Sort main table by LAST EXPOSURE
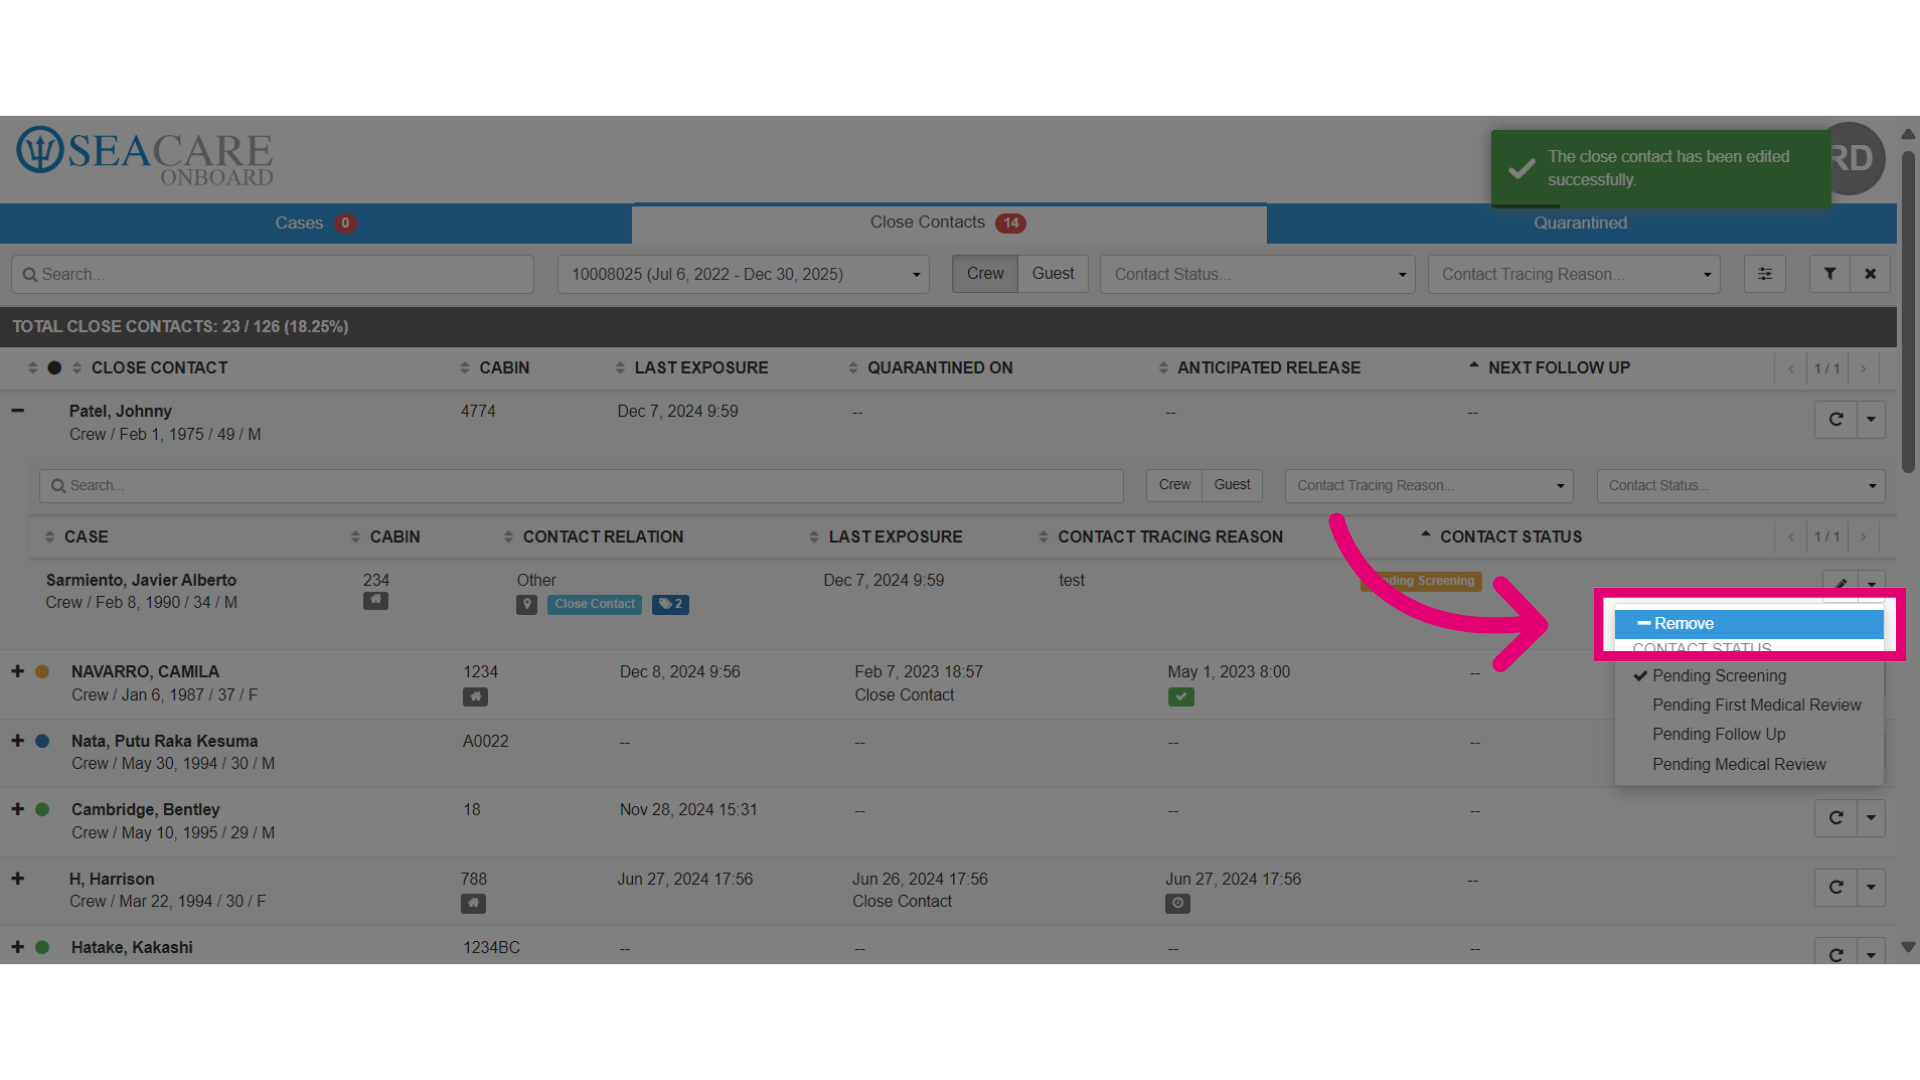1920x1080 pixels. click(692, 368)
